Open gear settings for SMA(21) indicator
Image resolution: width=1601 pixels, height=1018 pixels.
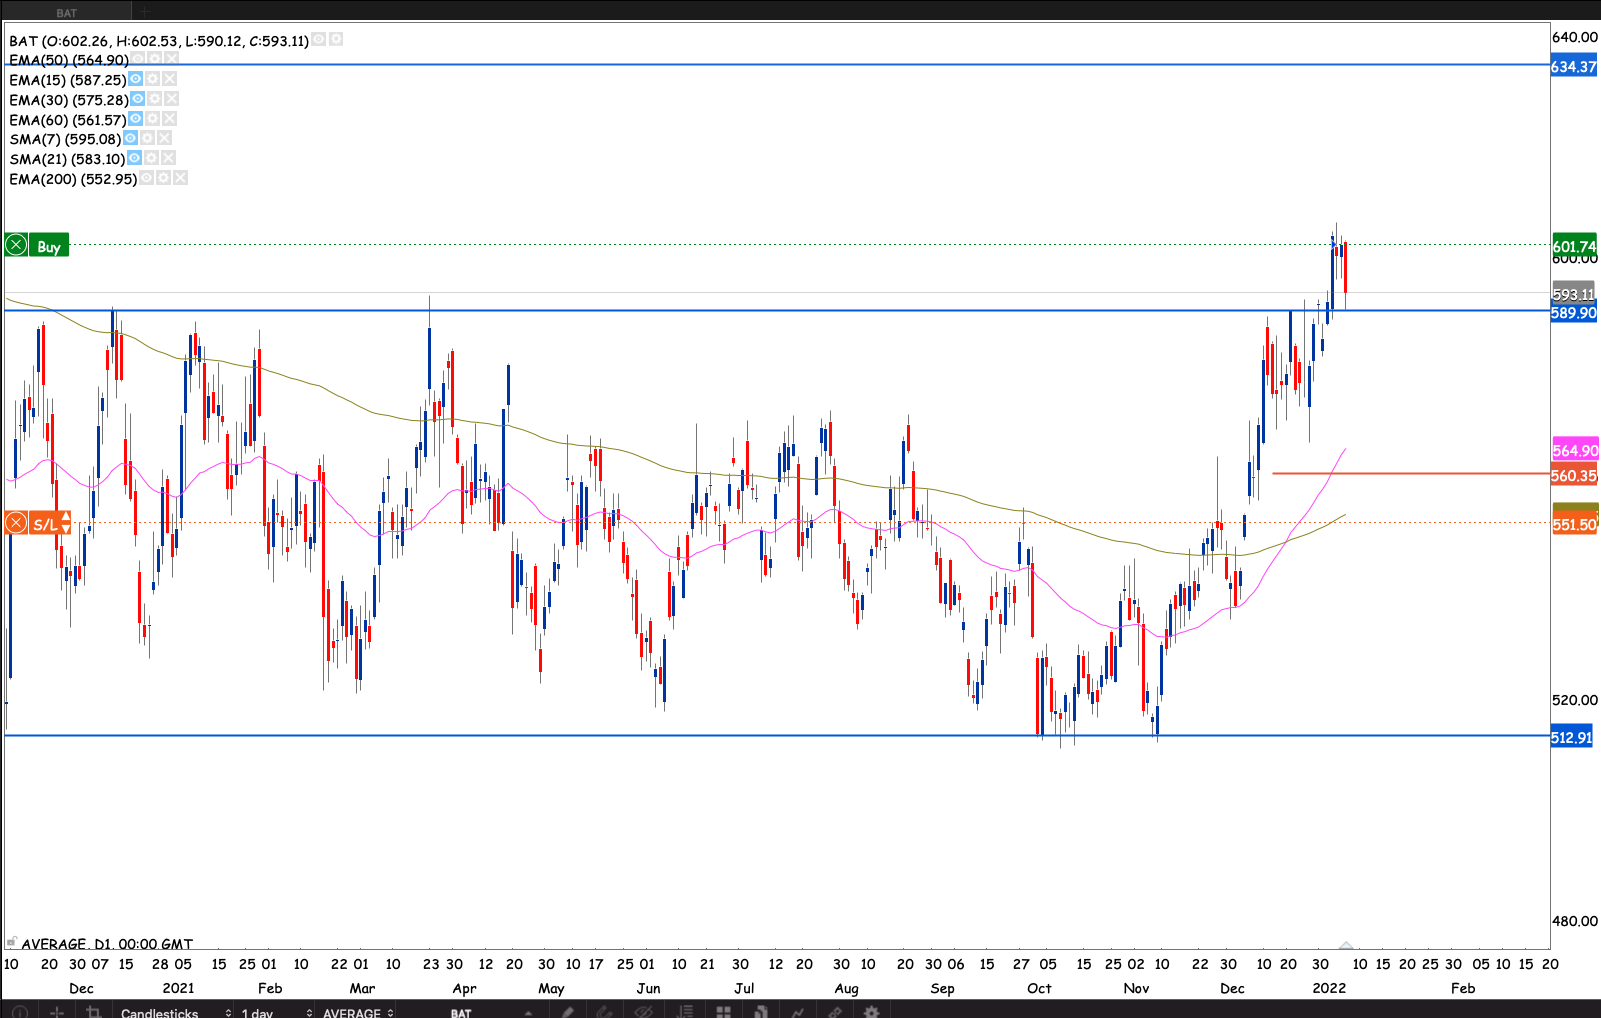pyautogui.click(x=151, y=158)
